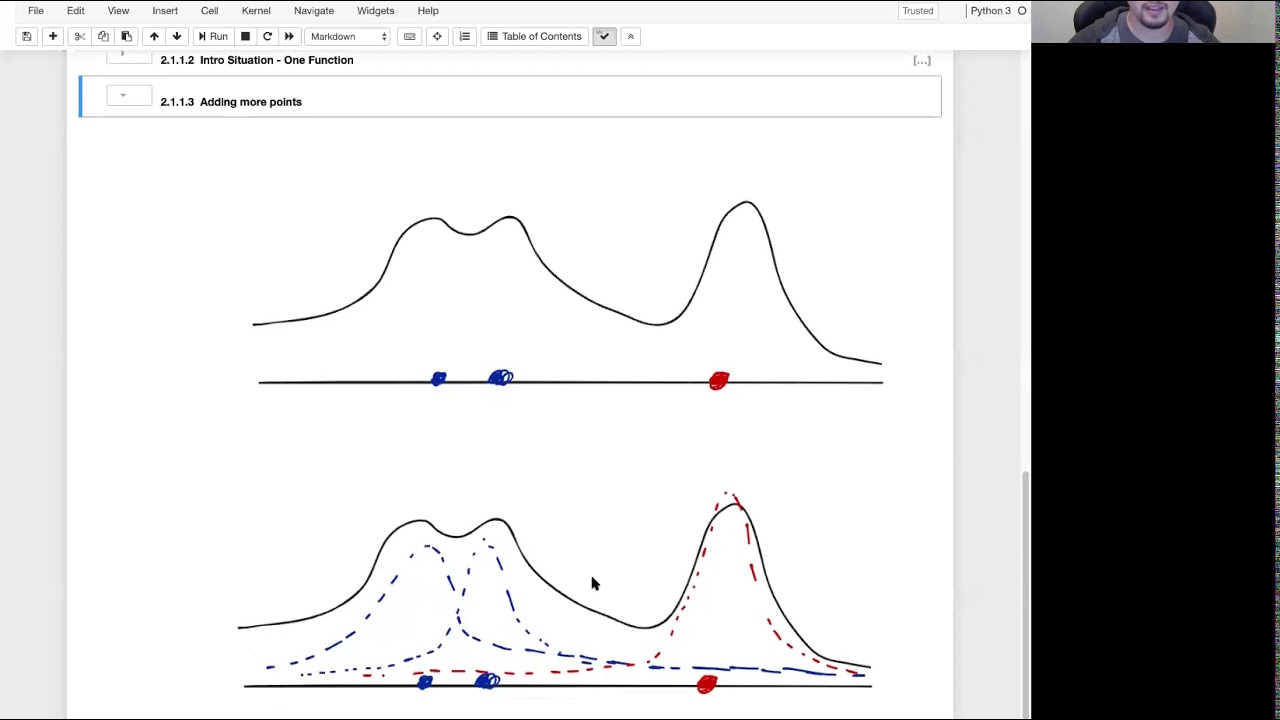This screenshot has width=1280, height=720.
Task: Collapse the 'Adding more points' section arrow
Action: click(123, 96)
